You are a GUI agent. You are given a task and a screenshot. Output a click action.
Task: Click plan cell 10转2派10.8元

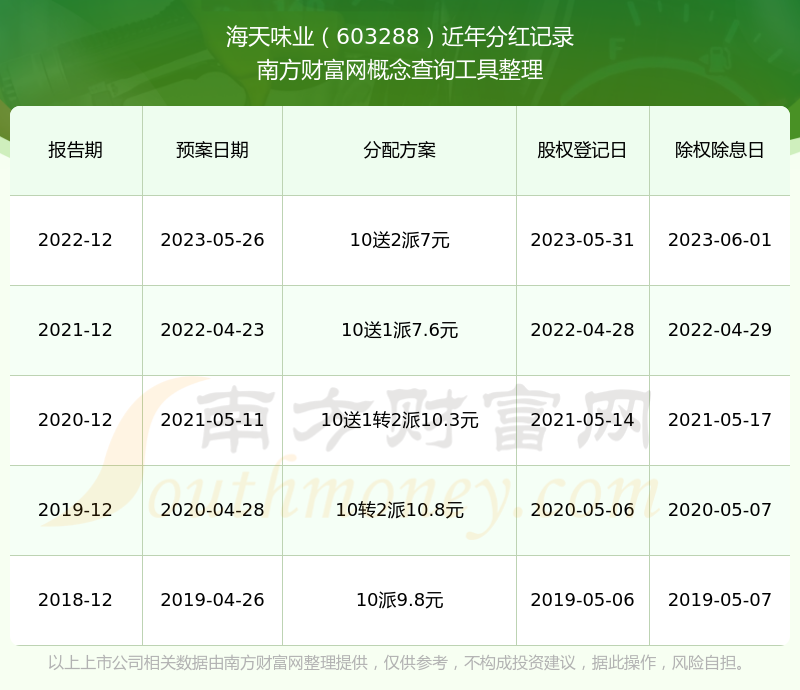[399, 510]
